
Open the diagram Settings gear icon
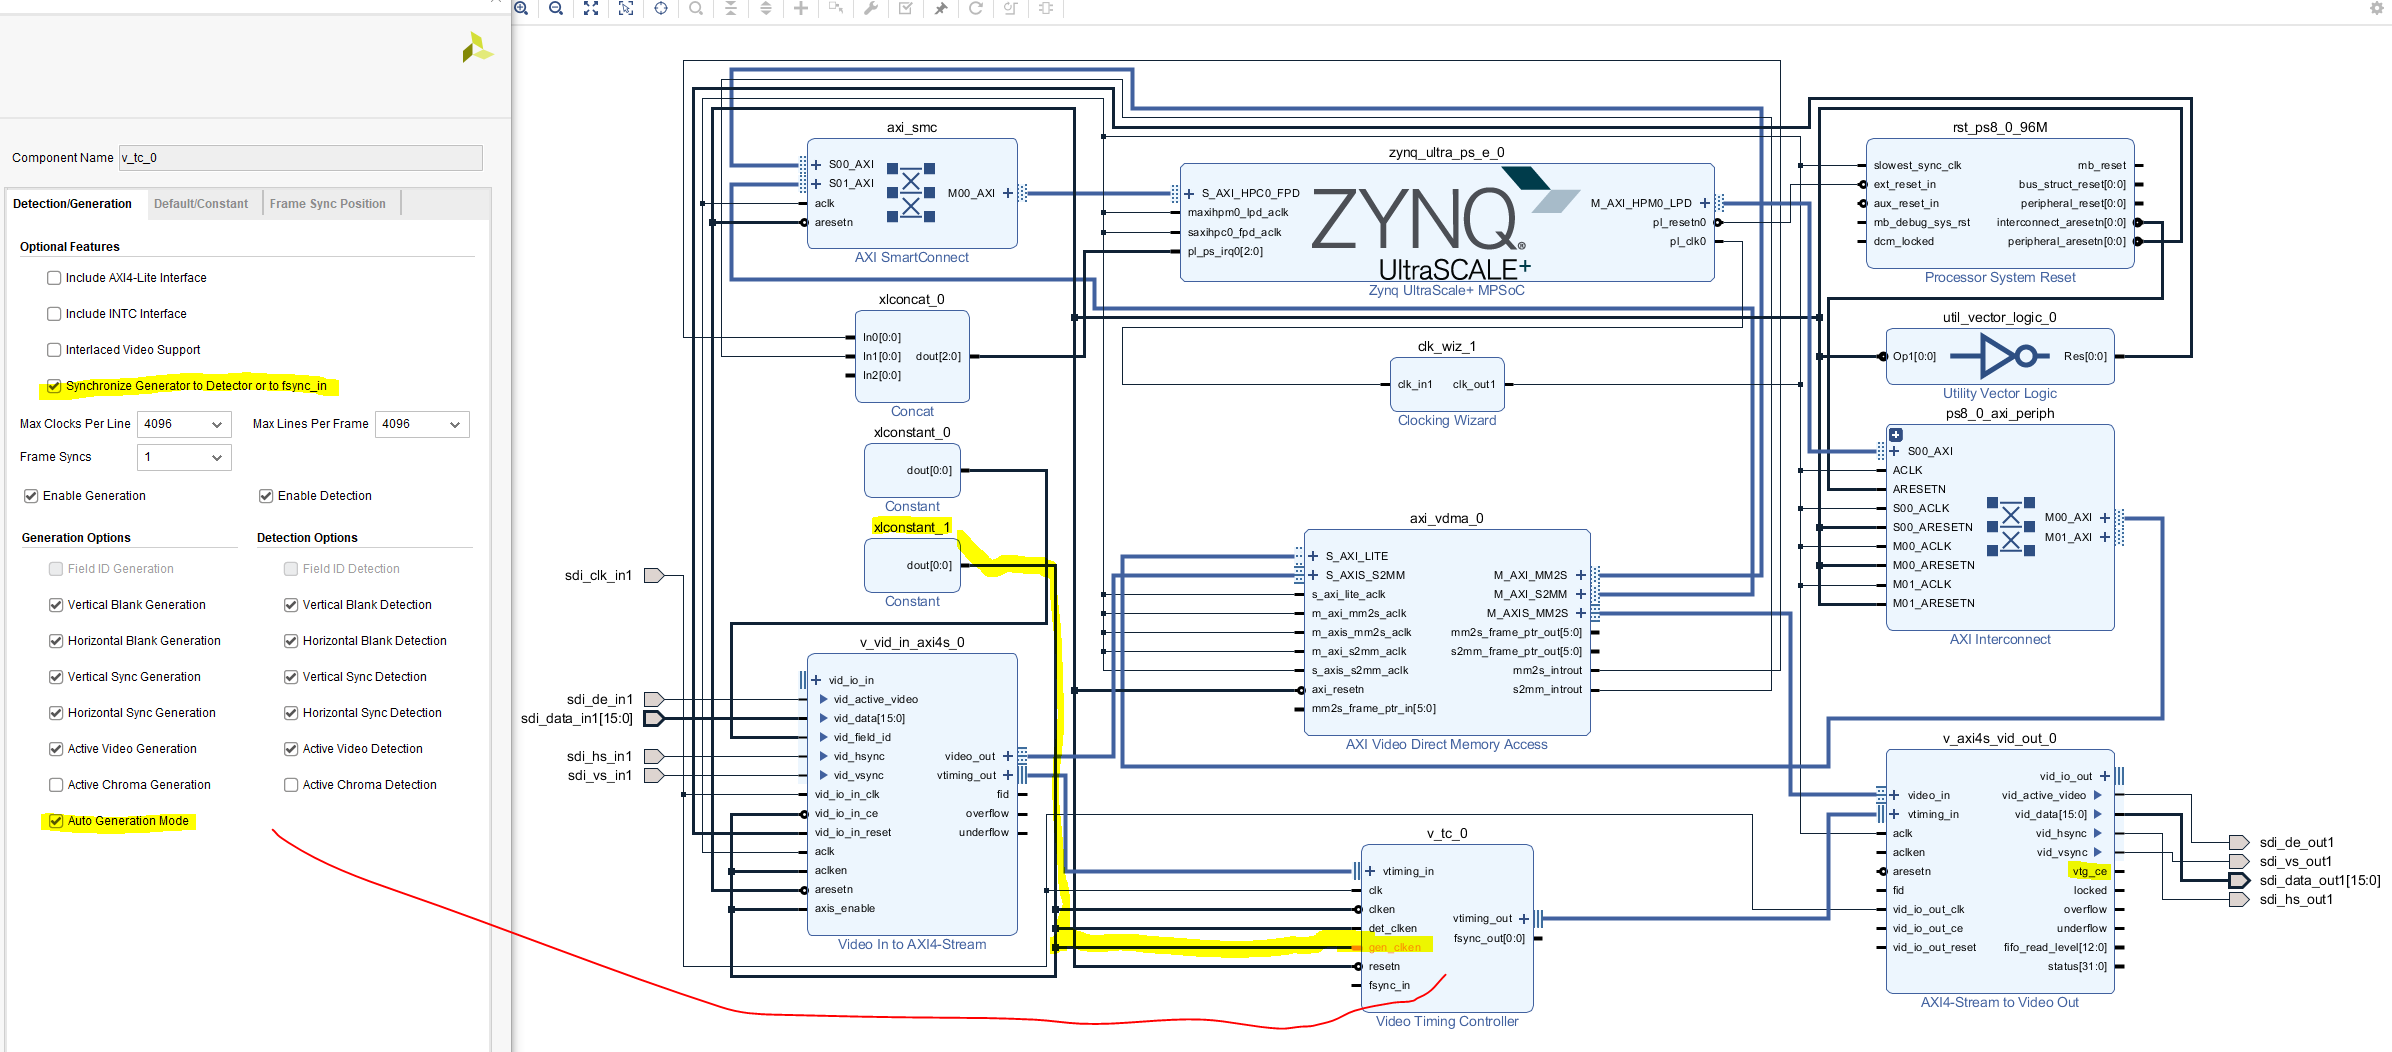point(2376,9)
